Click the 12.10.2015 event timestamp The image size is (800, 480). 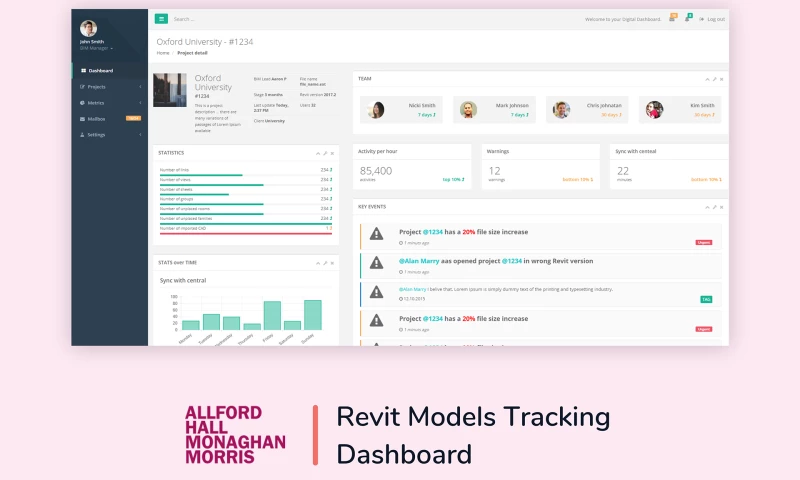[412, 299]
